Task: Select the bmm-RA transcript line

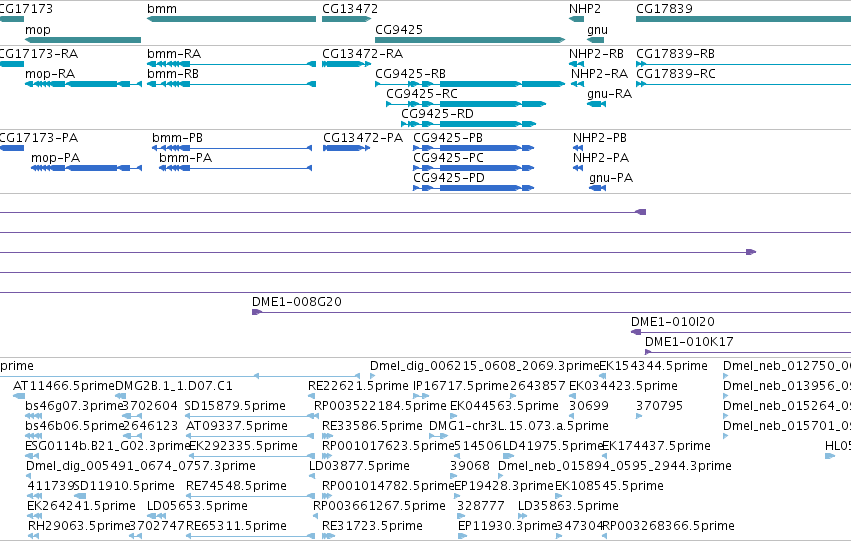Action: click(231, 64)
